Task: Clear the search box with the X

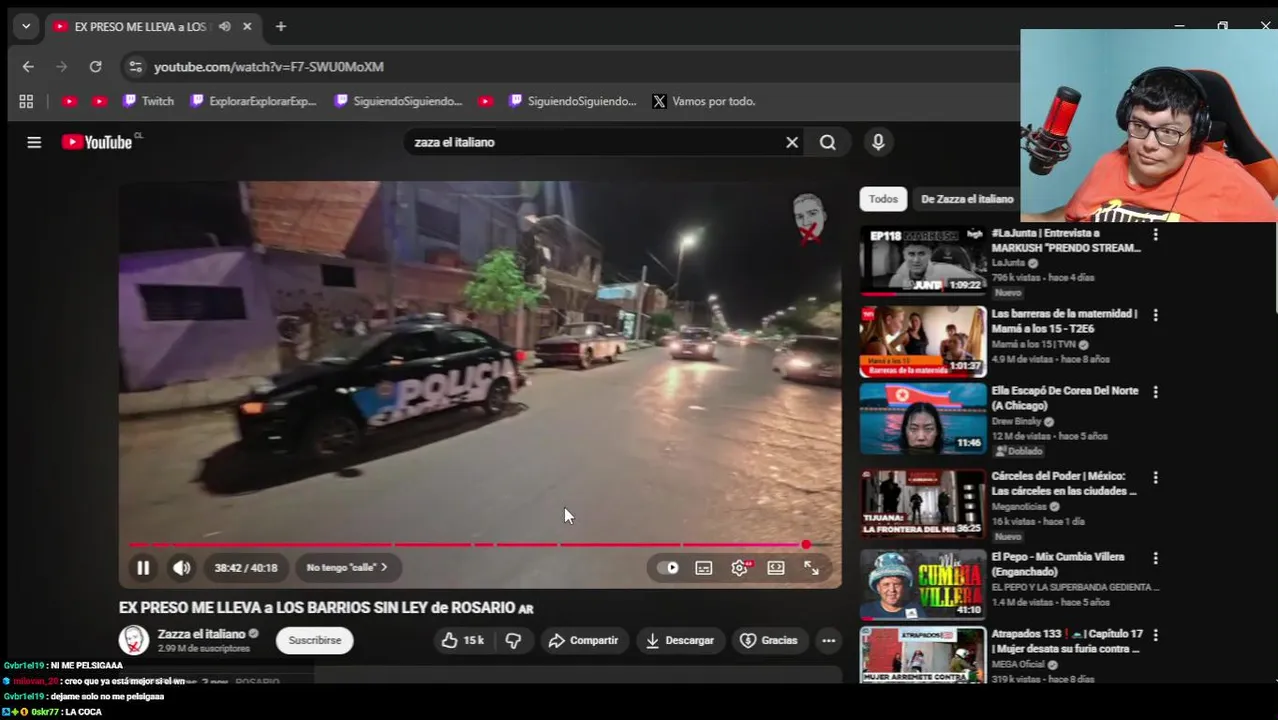Action: 792,142
